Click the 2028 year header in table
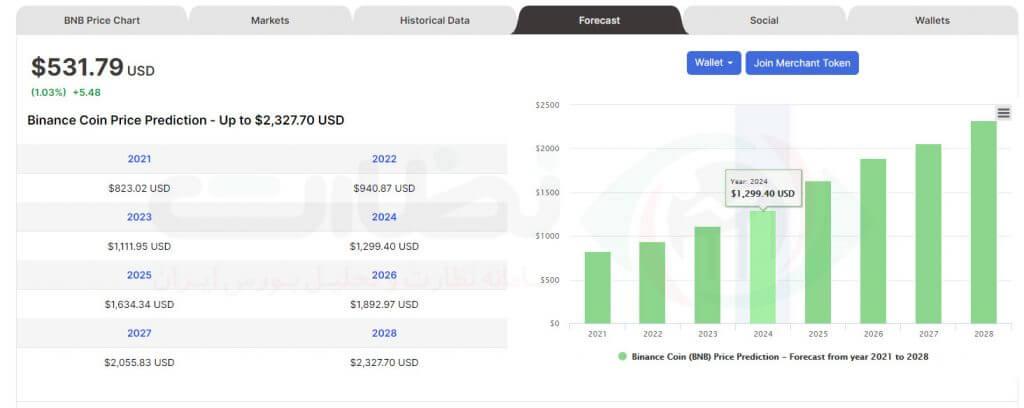 (384, 333)
